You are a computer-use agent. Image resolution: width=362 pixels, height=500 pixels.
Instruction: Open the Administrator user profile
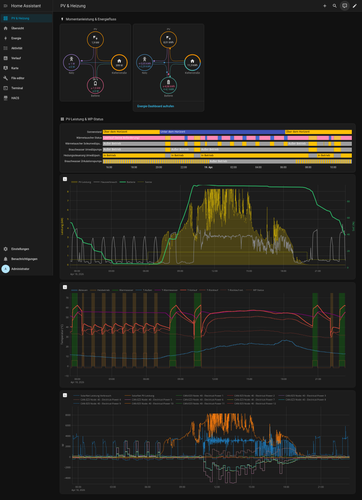(x=26, y=269)
